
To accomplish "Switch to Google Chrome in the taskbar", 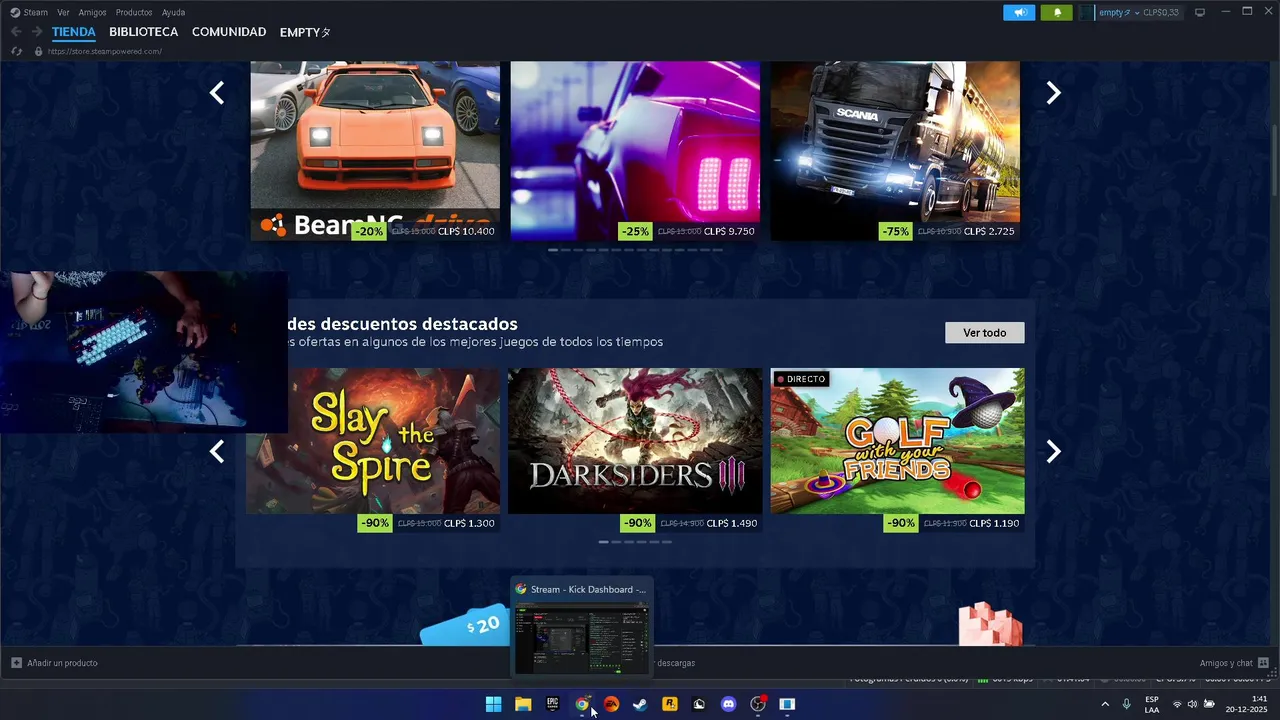I will coord(582,704).
